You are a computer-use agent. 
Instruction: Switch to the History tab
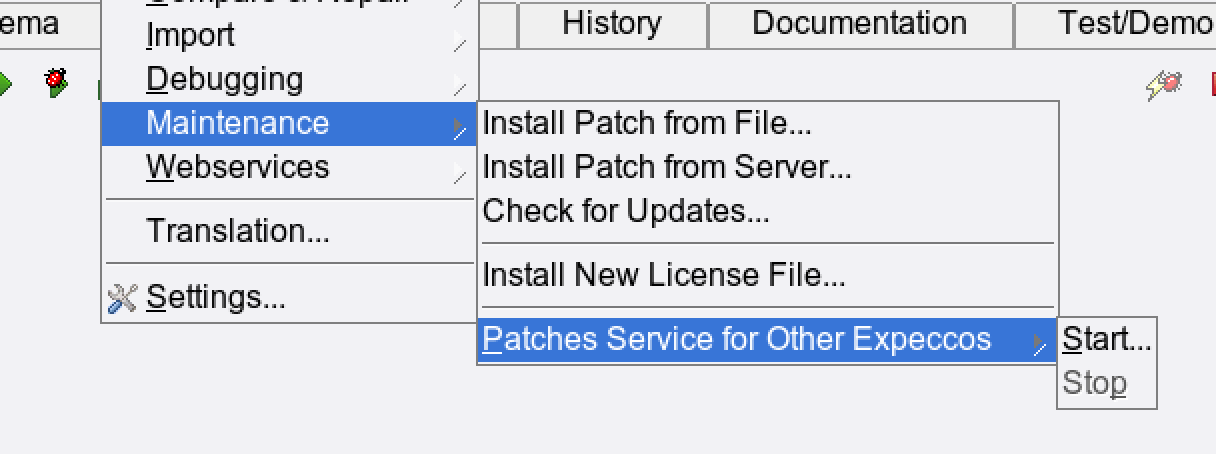pos(612,23)
